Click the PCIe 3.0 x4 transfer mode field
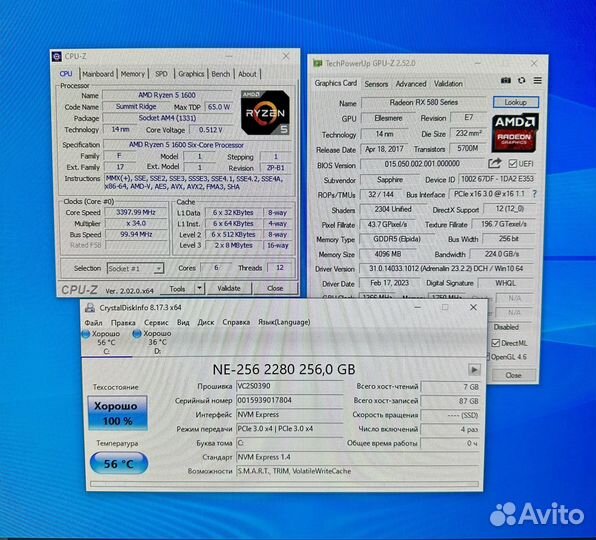This screenshot has height=540, width=596. (x=289, y=429)
